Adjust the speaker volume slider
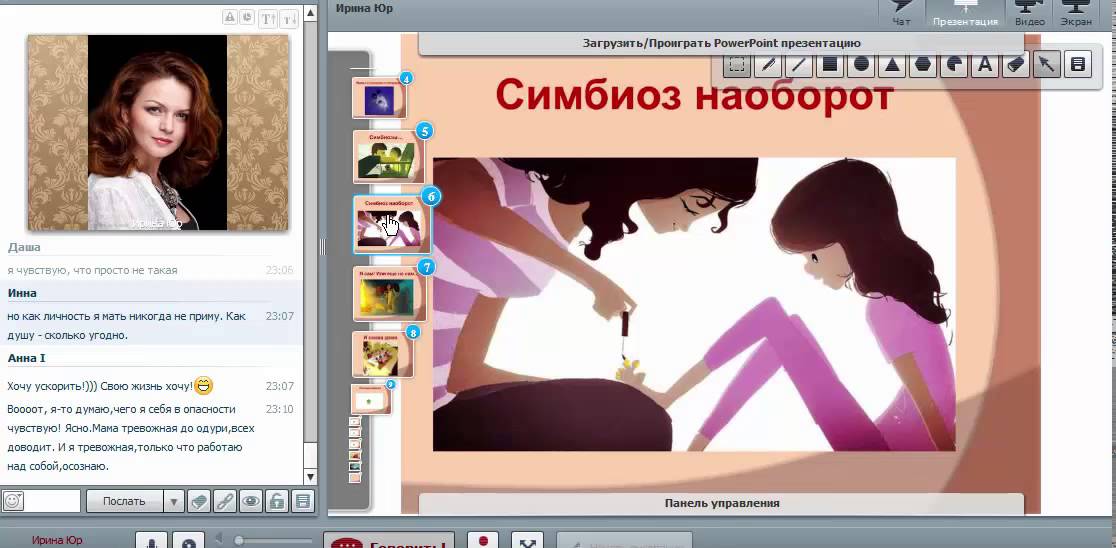The image size is (1116, 548). 274,541
